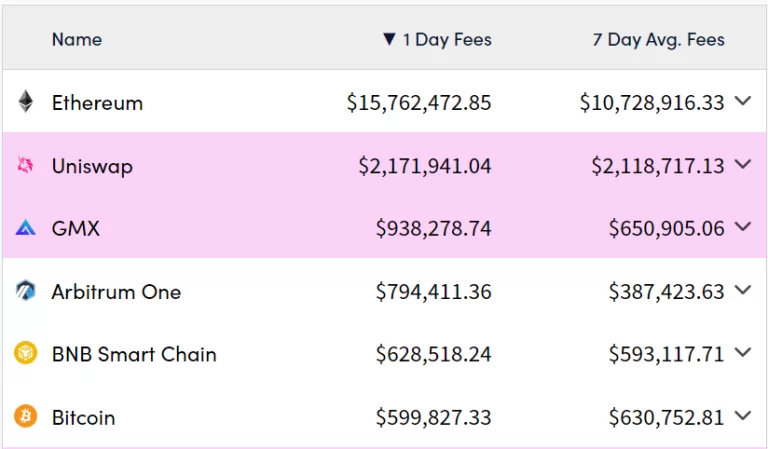Sort table by Name column header

pos(77,40)
